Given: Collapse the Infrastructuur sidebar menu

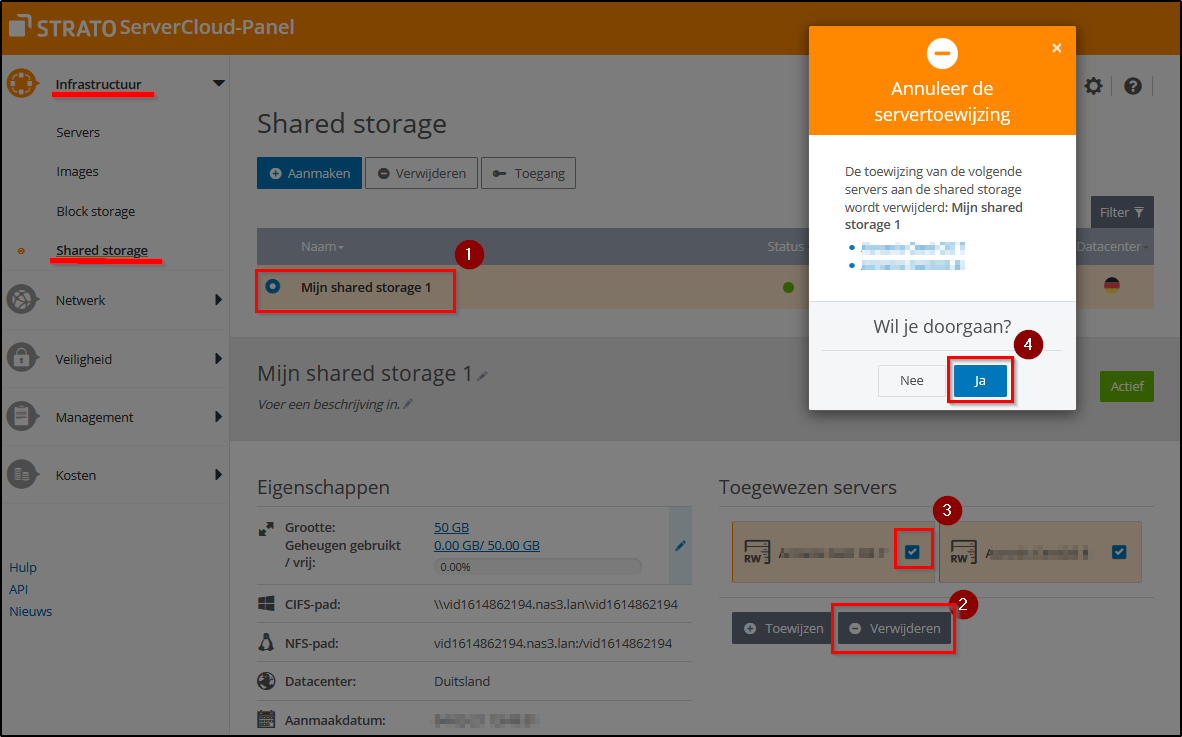Looking at the screenshot, I should click(217, 83).
